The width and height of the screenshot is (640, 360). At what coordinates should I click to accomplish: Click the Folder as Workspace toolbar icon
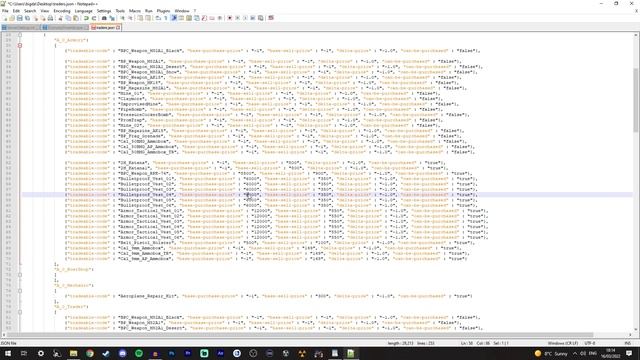(211, 18)
